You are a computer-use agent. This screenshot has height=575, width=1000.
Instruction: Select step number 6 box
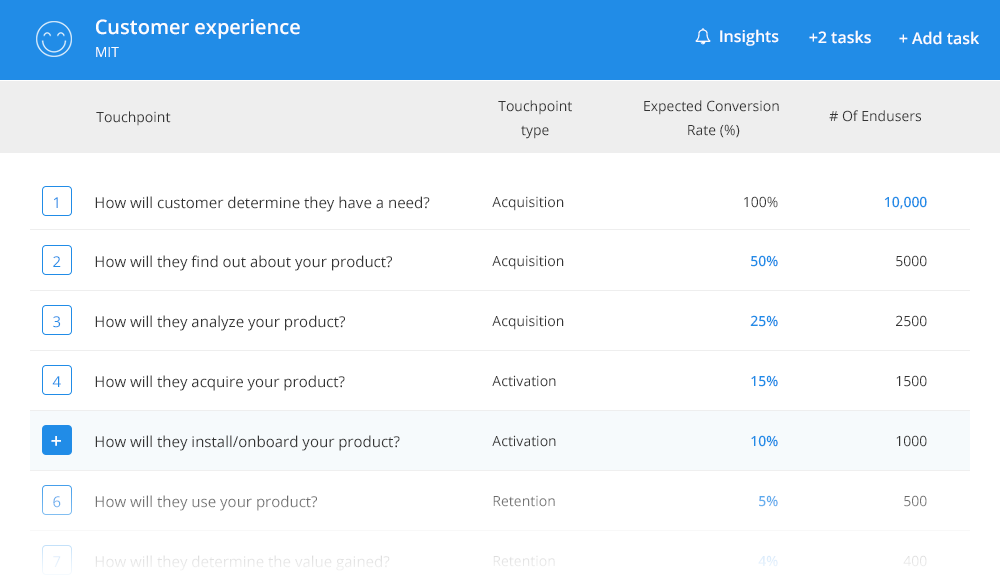click(x=56, y=501)
